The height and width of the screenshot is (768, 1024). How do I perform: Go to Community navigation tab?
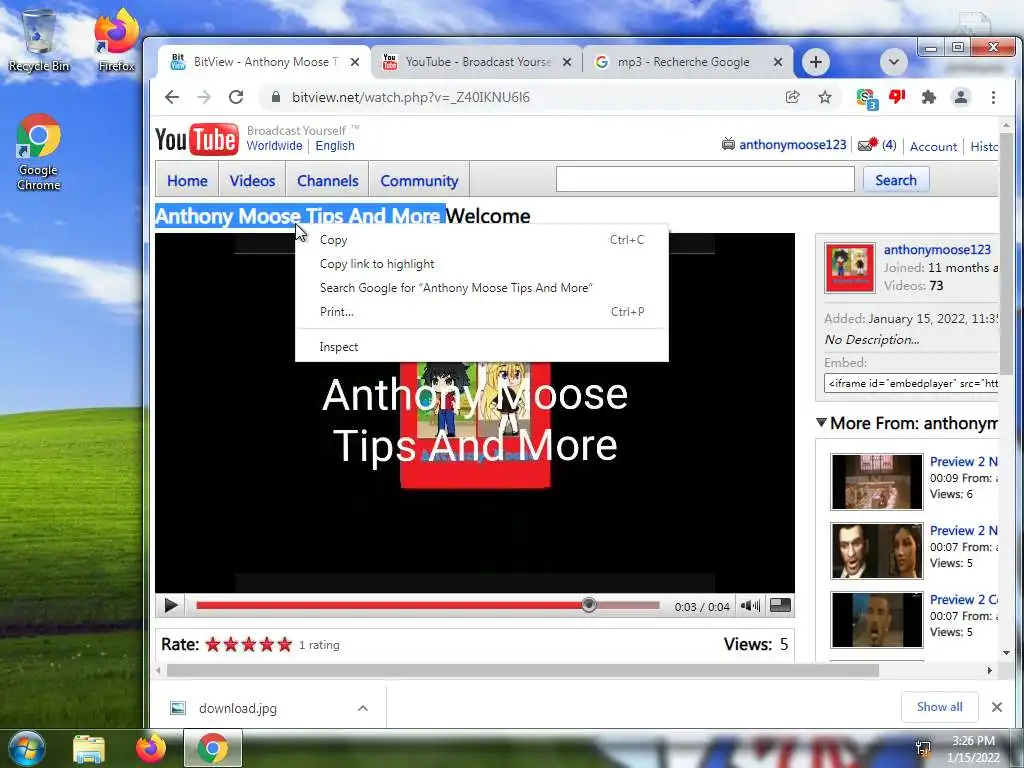click(419, 180)
